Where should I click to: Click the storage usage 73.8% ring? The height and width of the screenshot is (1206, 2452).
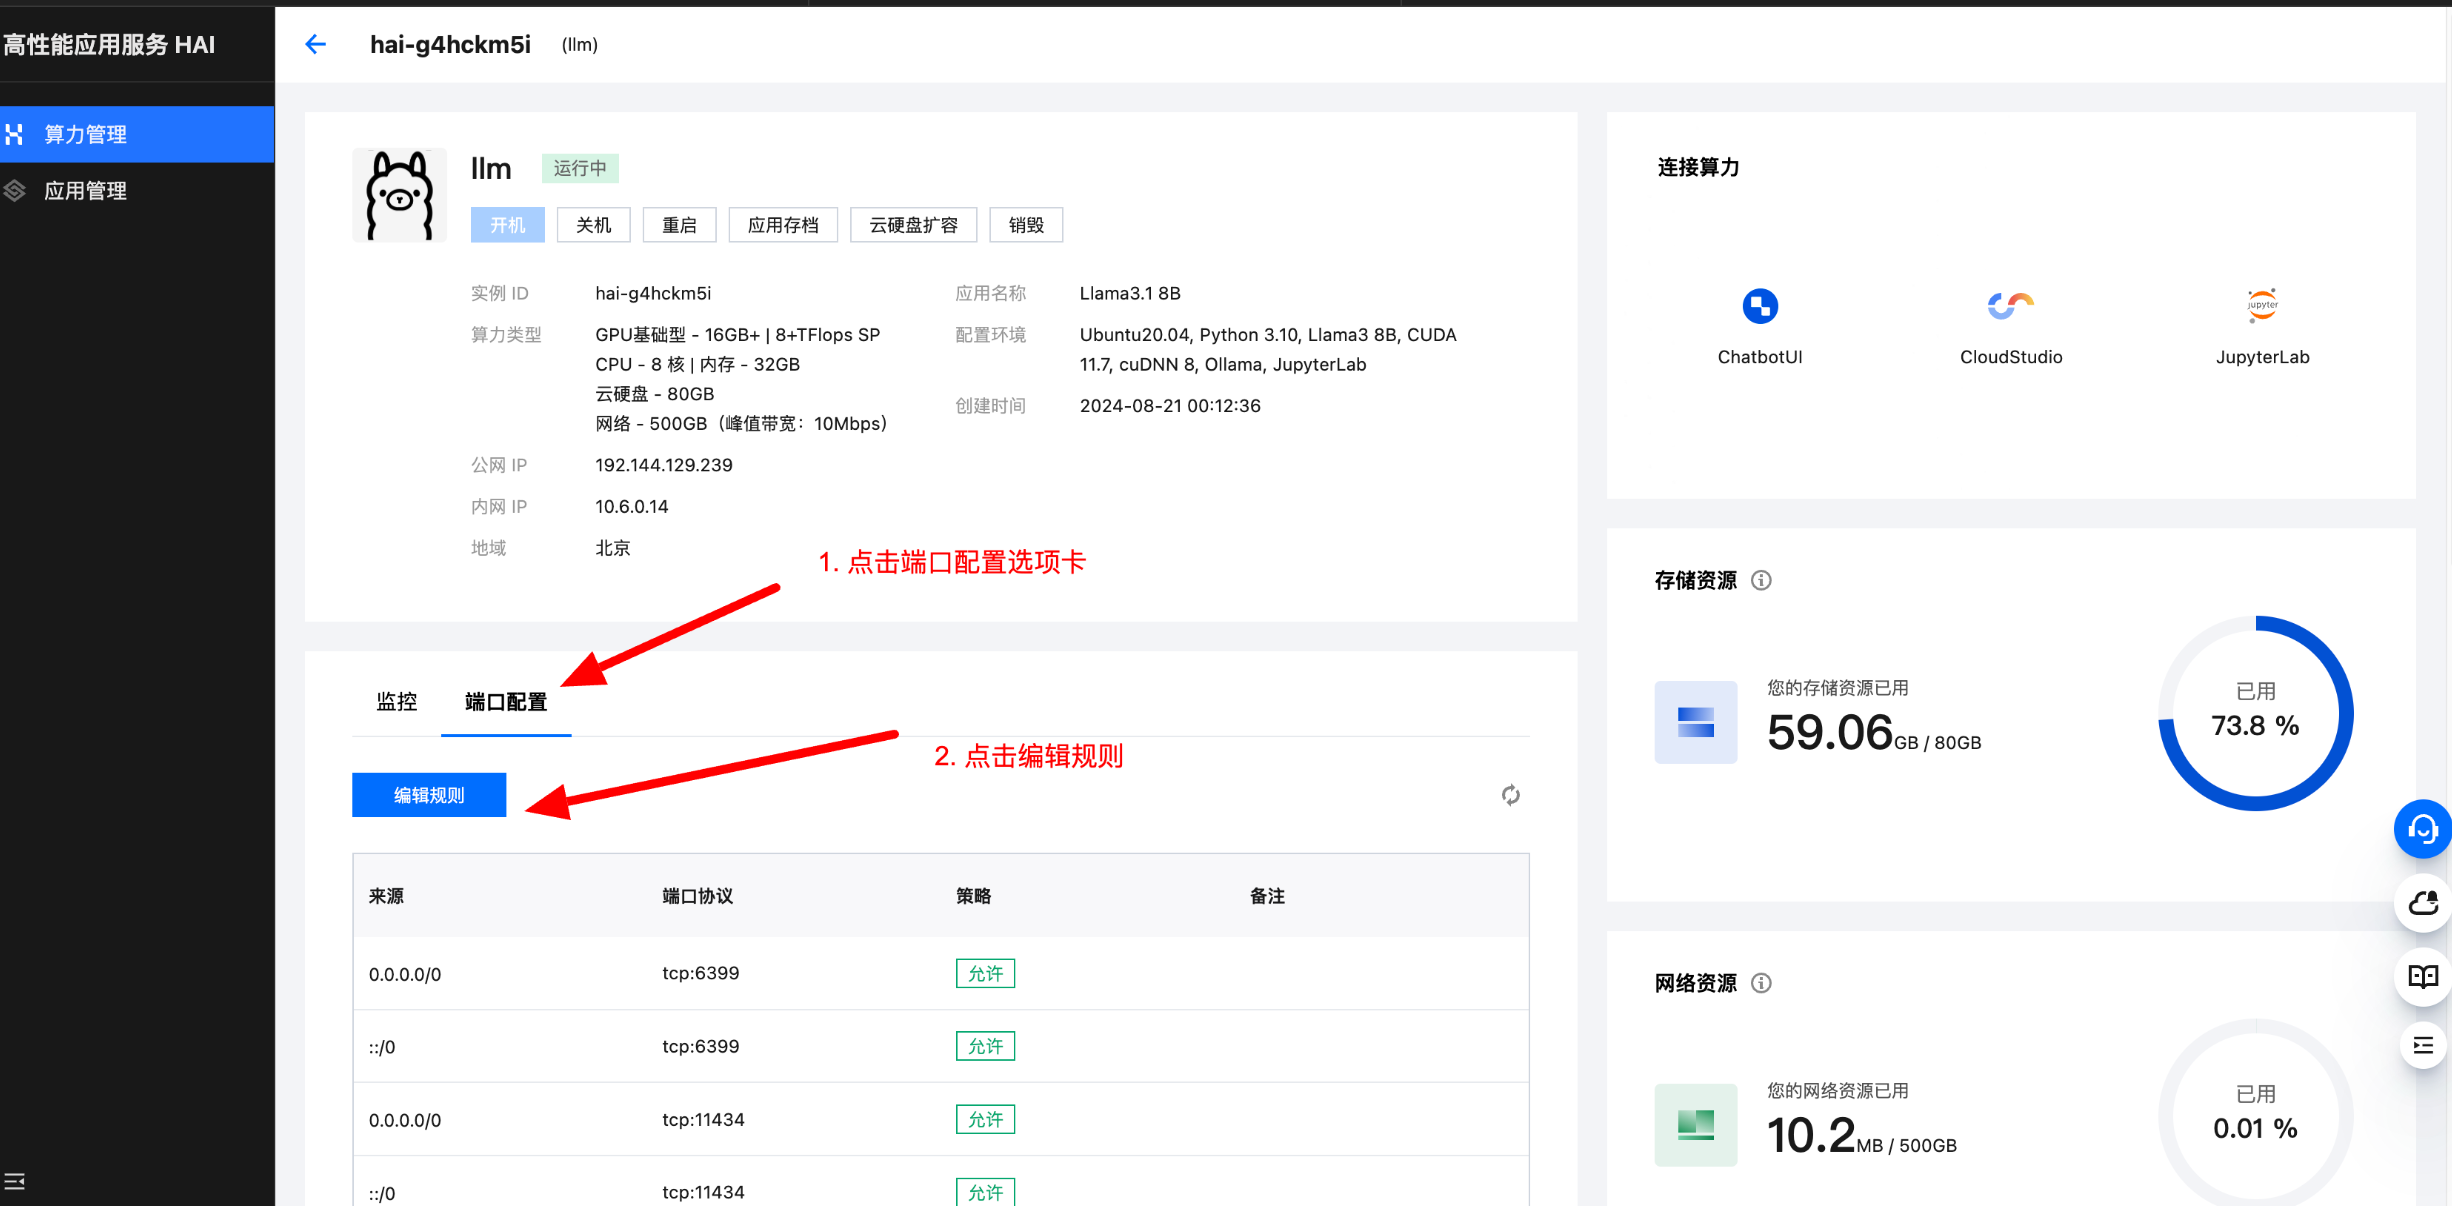2255,713
